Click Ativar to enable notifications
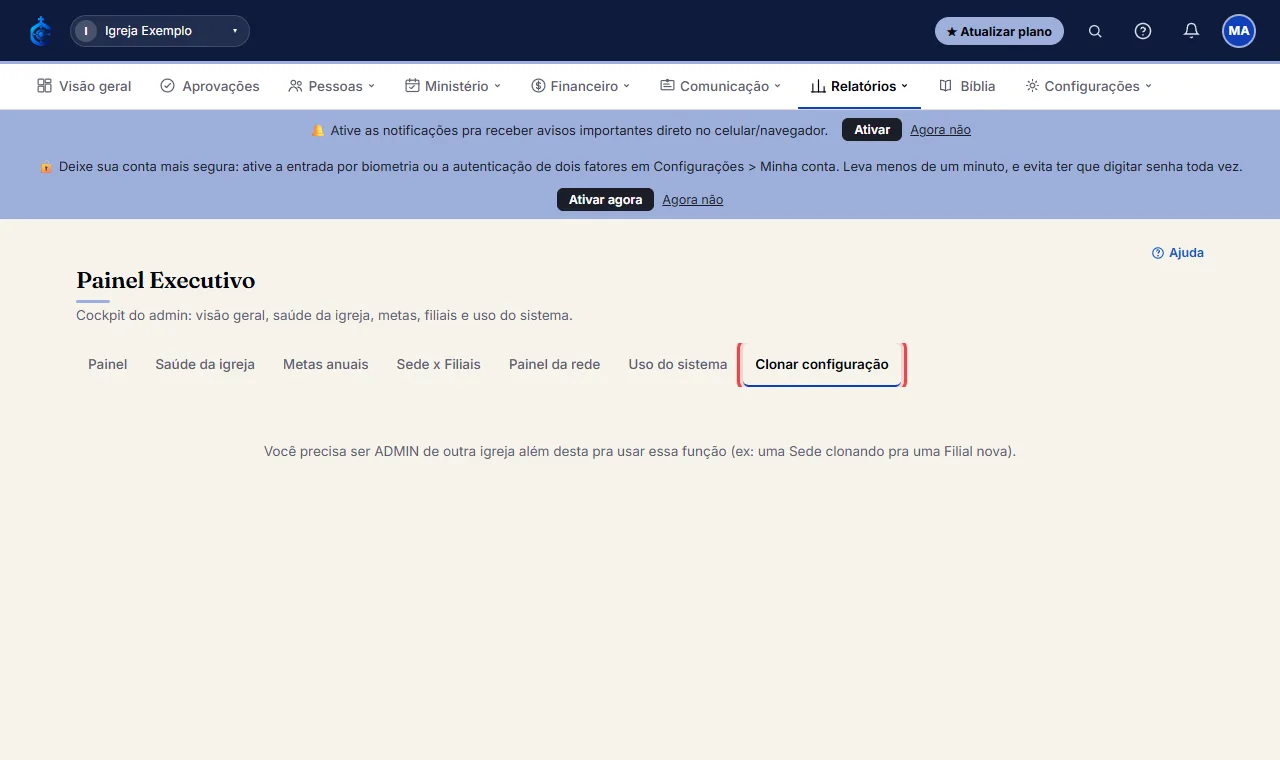The width and height of the screenshot is (1280, 760). click(872, 130)
